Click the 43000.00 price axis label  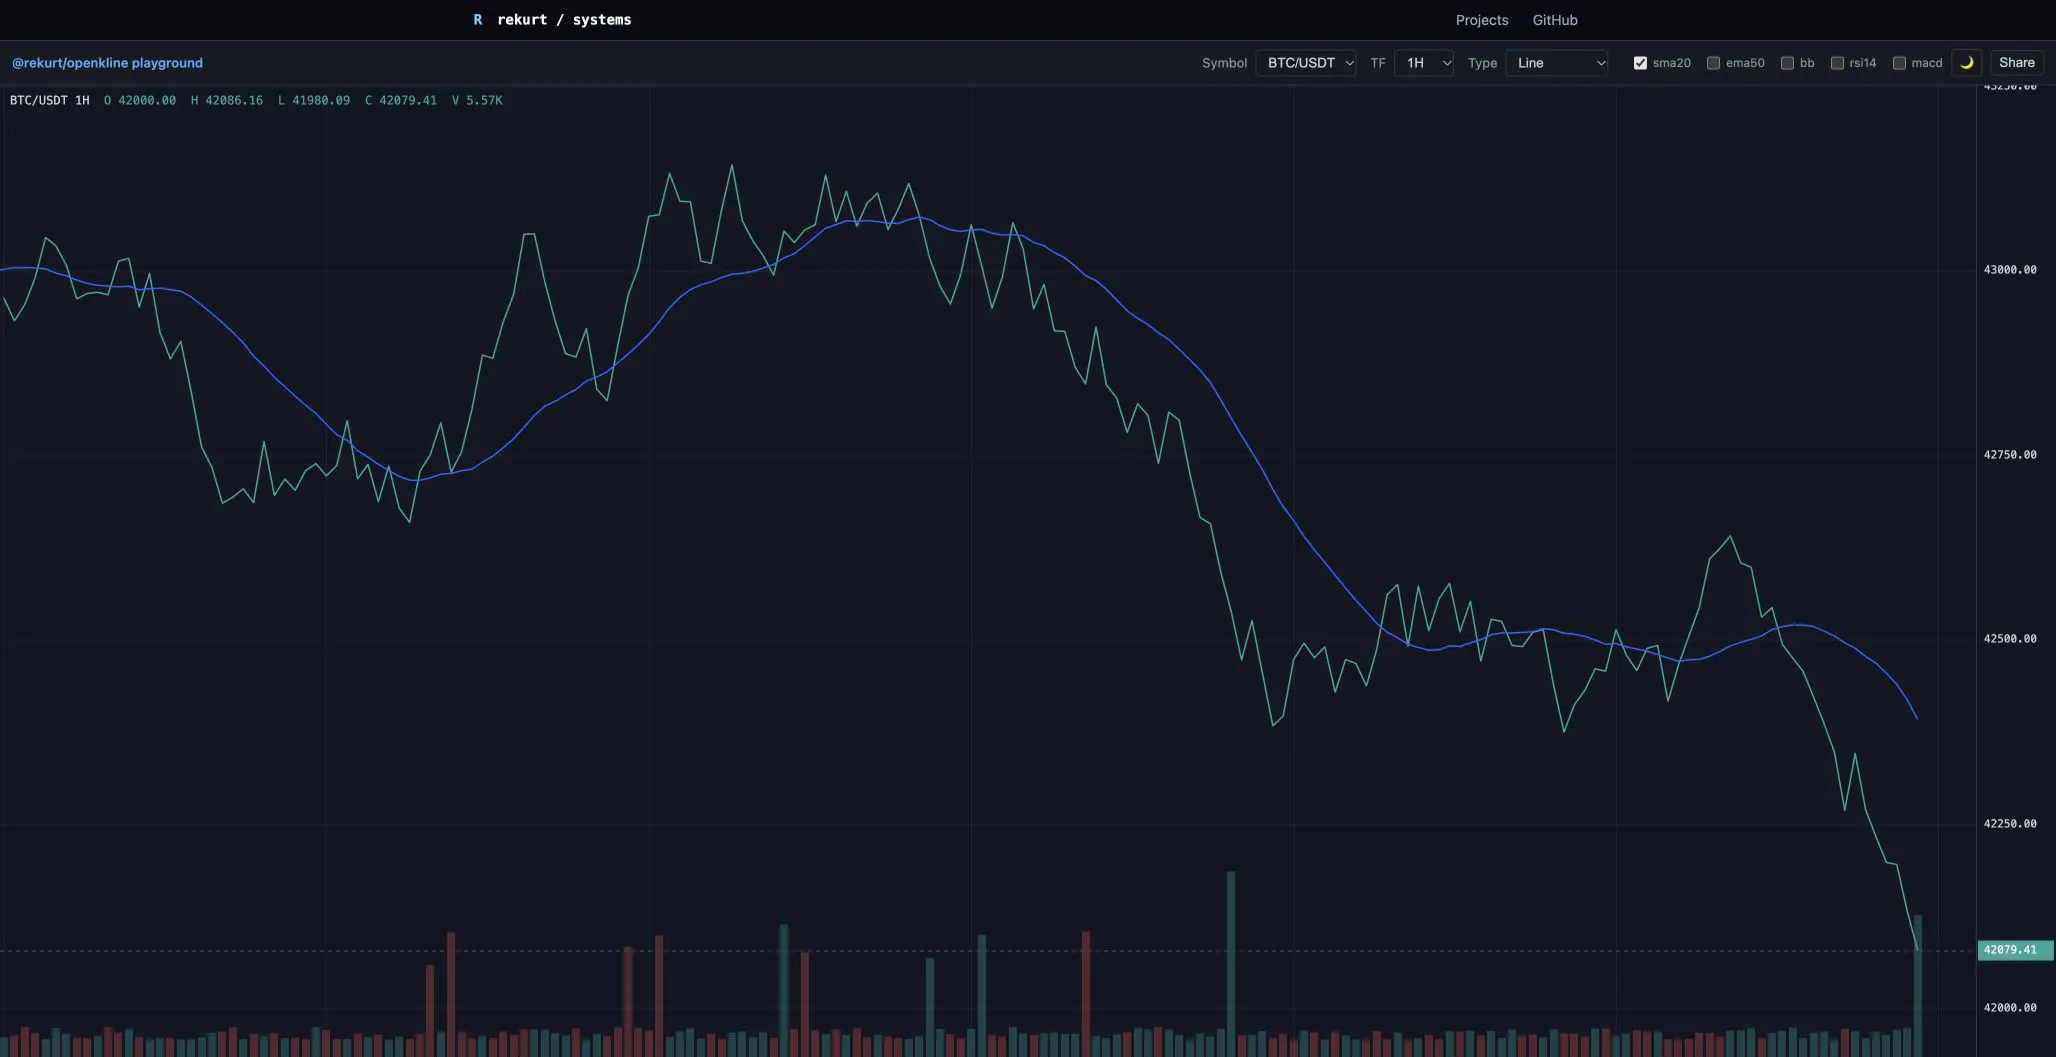tap(2010, 270)
